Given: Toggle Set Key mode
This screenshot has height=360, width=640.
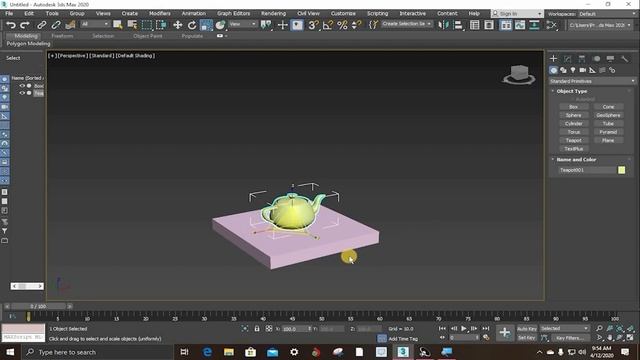Looking at the screenshot, I should [527, 338].
